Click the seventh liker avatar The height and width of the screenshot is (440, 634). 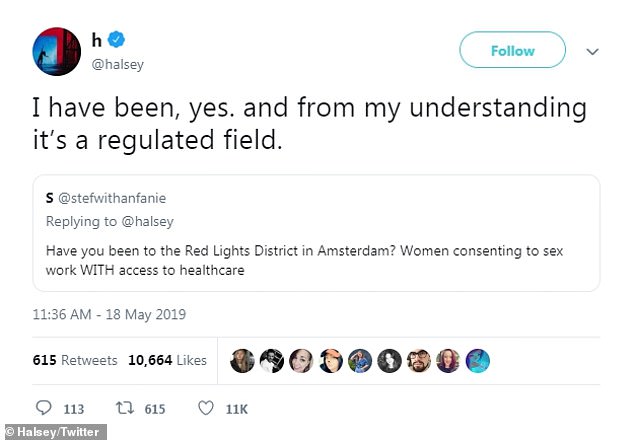click(x=419, y=360)
